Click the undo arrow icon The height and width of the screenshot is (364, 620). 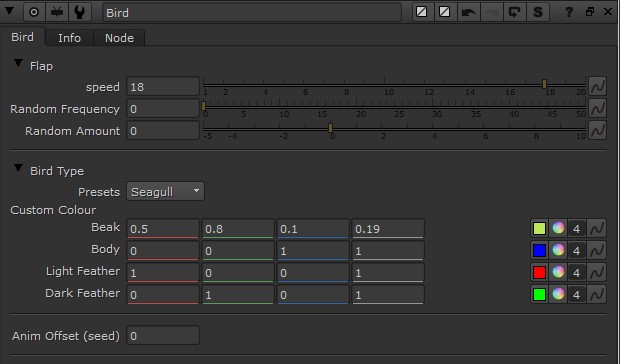pos(468,12)
